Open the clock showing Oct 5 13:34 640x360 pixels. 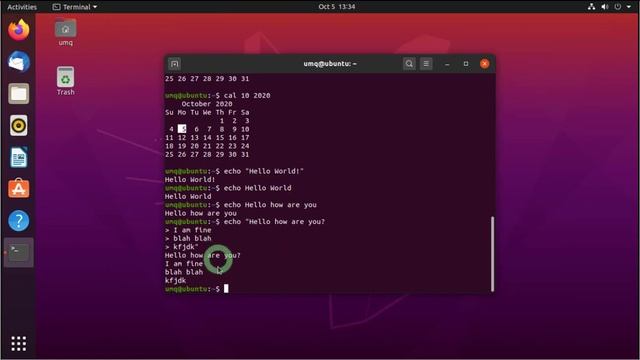coord(337,7)
